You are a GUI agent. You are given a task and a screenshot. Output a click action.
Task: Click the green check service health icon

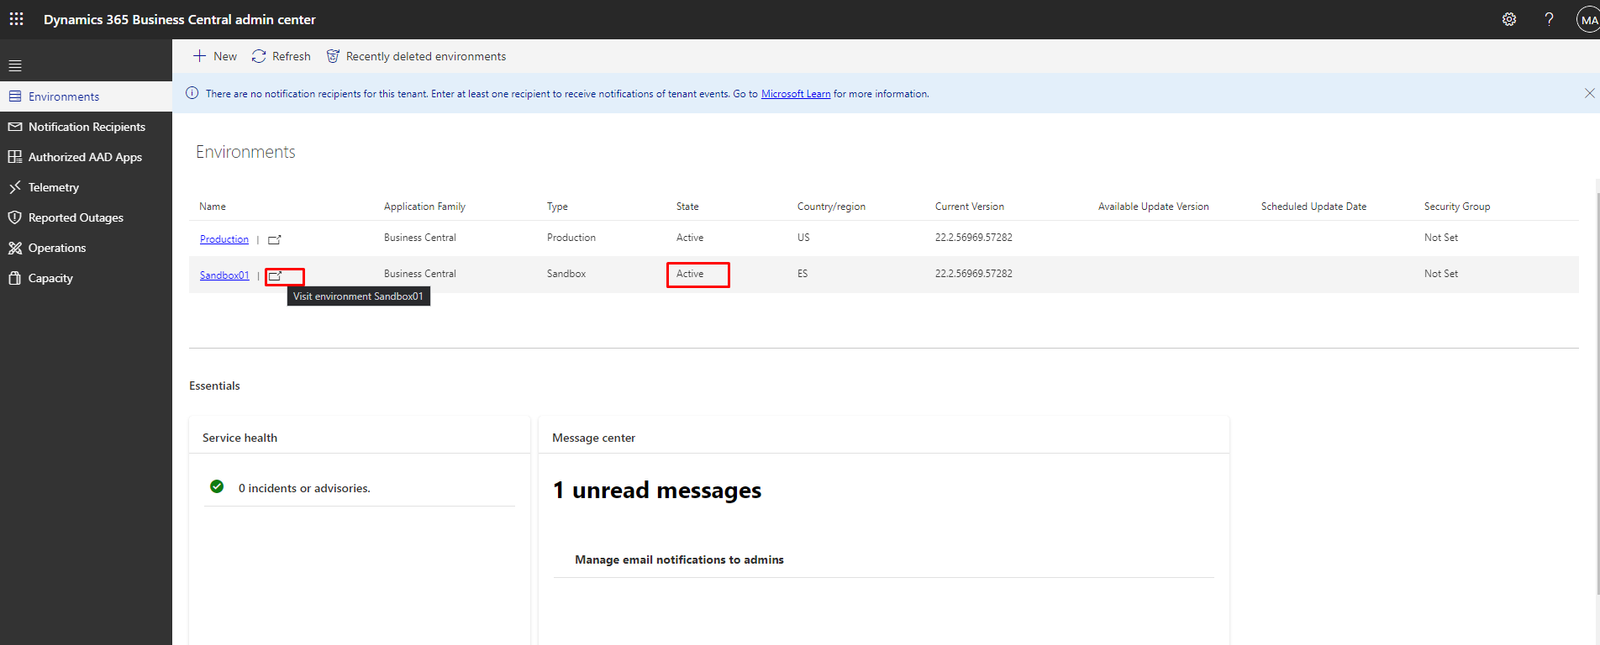pyautogui.click(x=217, y=487)
